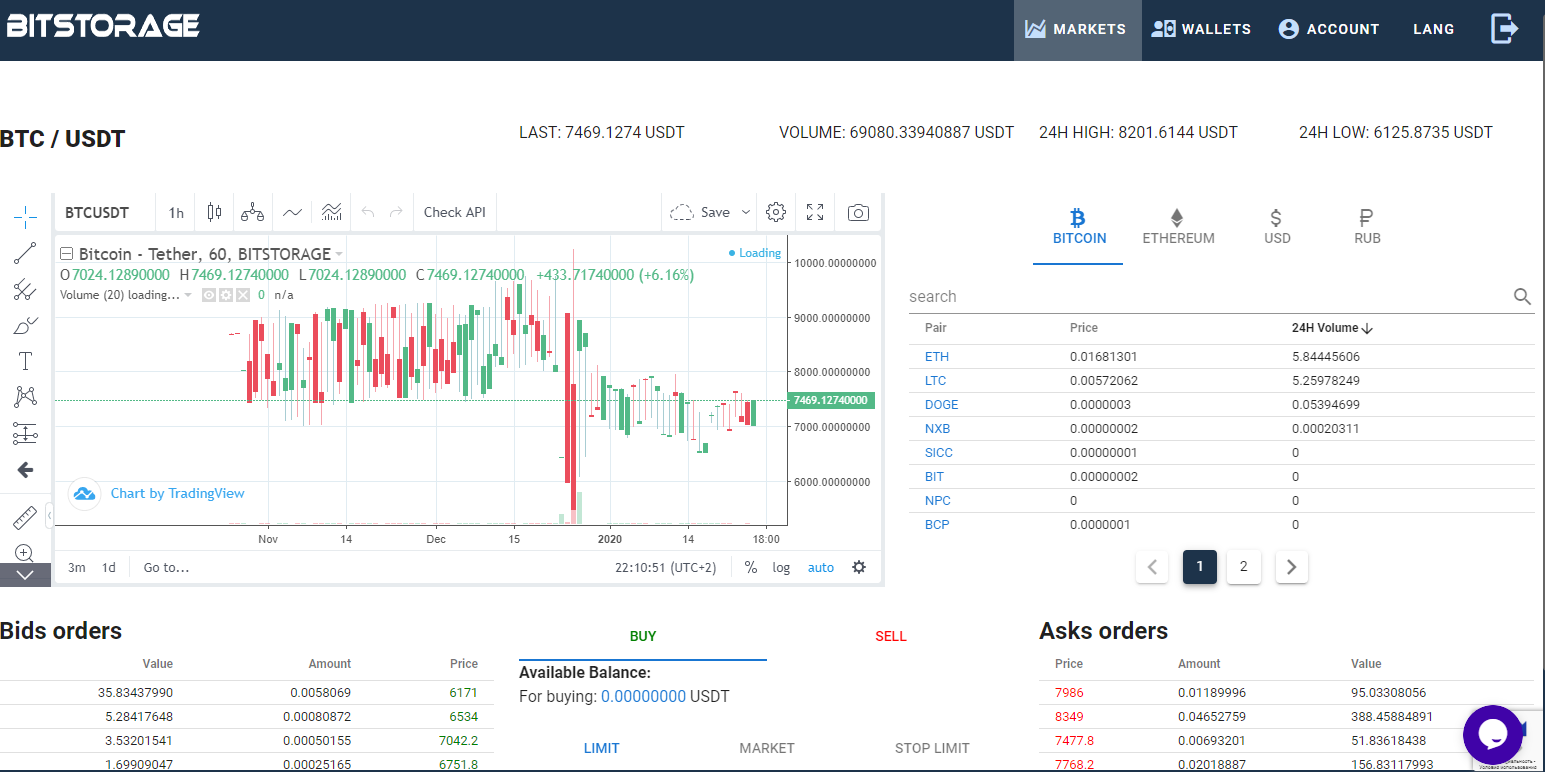Open the compare symbols tool
Image resolution: width=1545 pixels, height=772 pixels.
pyautogui.click(x=253, y=212)
